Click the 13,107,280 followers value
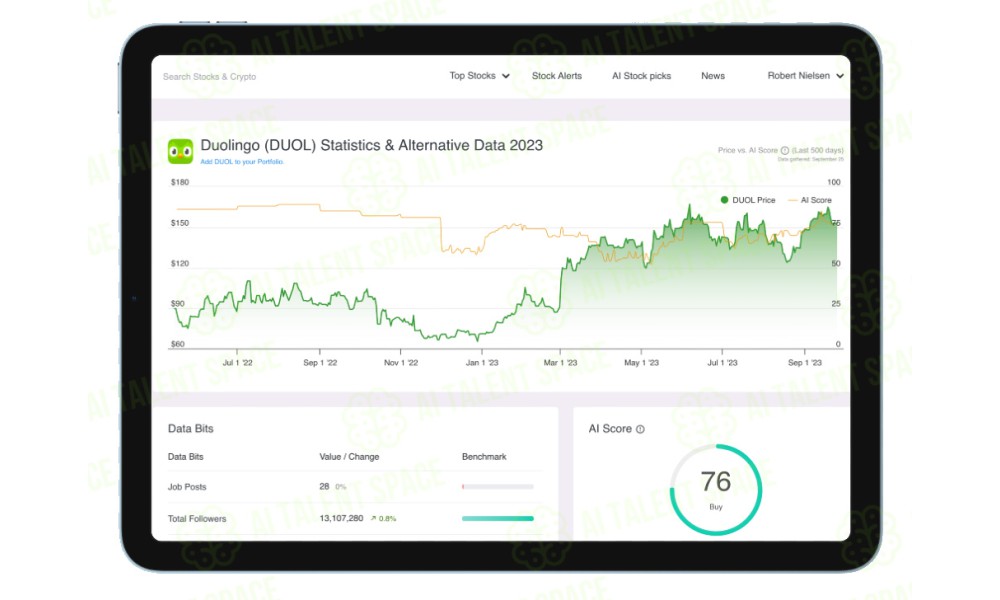 341,518
